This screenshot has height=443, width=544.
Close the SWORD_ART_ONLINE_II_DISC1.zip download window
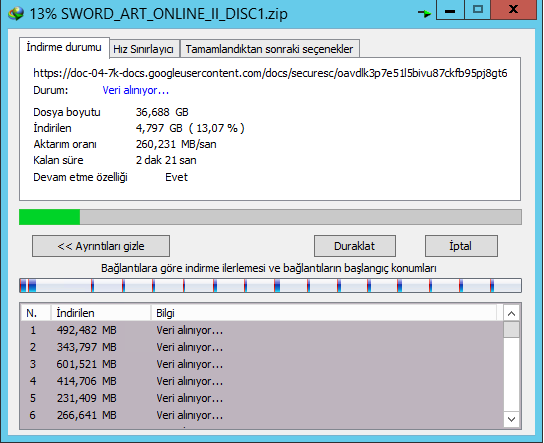pos(513,10)
